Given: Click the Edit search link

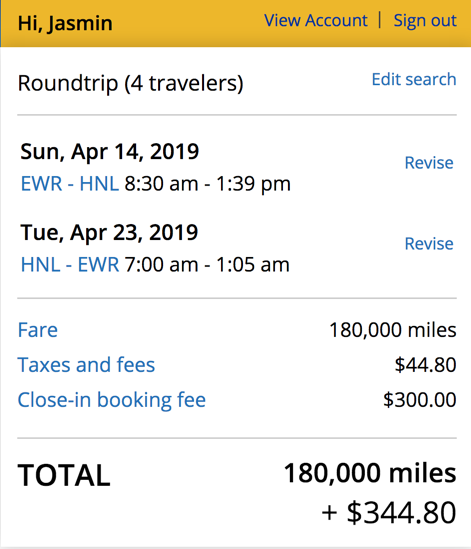Looking at the screenshot, I should tap(414, 79).
